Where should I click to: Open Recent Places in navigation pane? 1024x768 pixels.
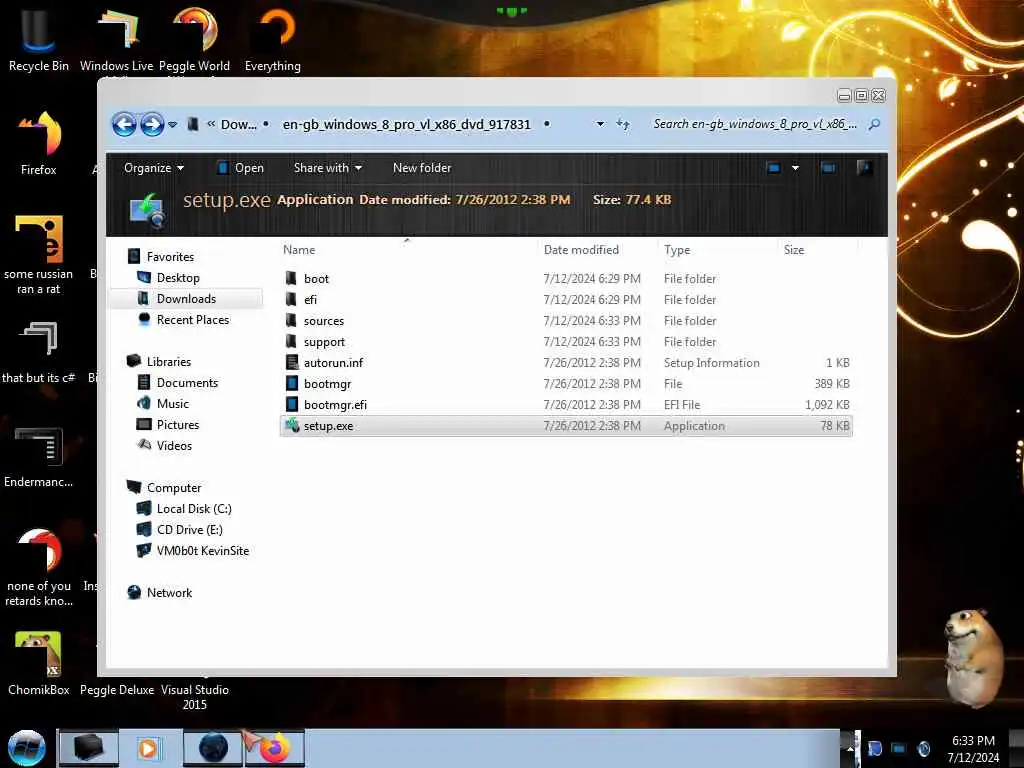[x=193, y=319]
